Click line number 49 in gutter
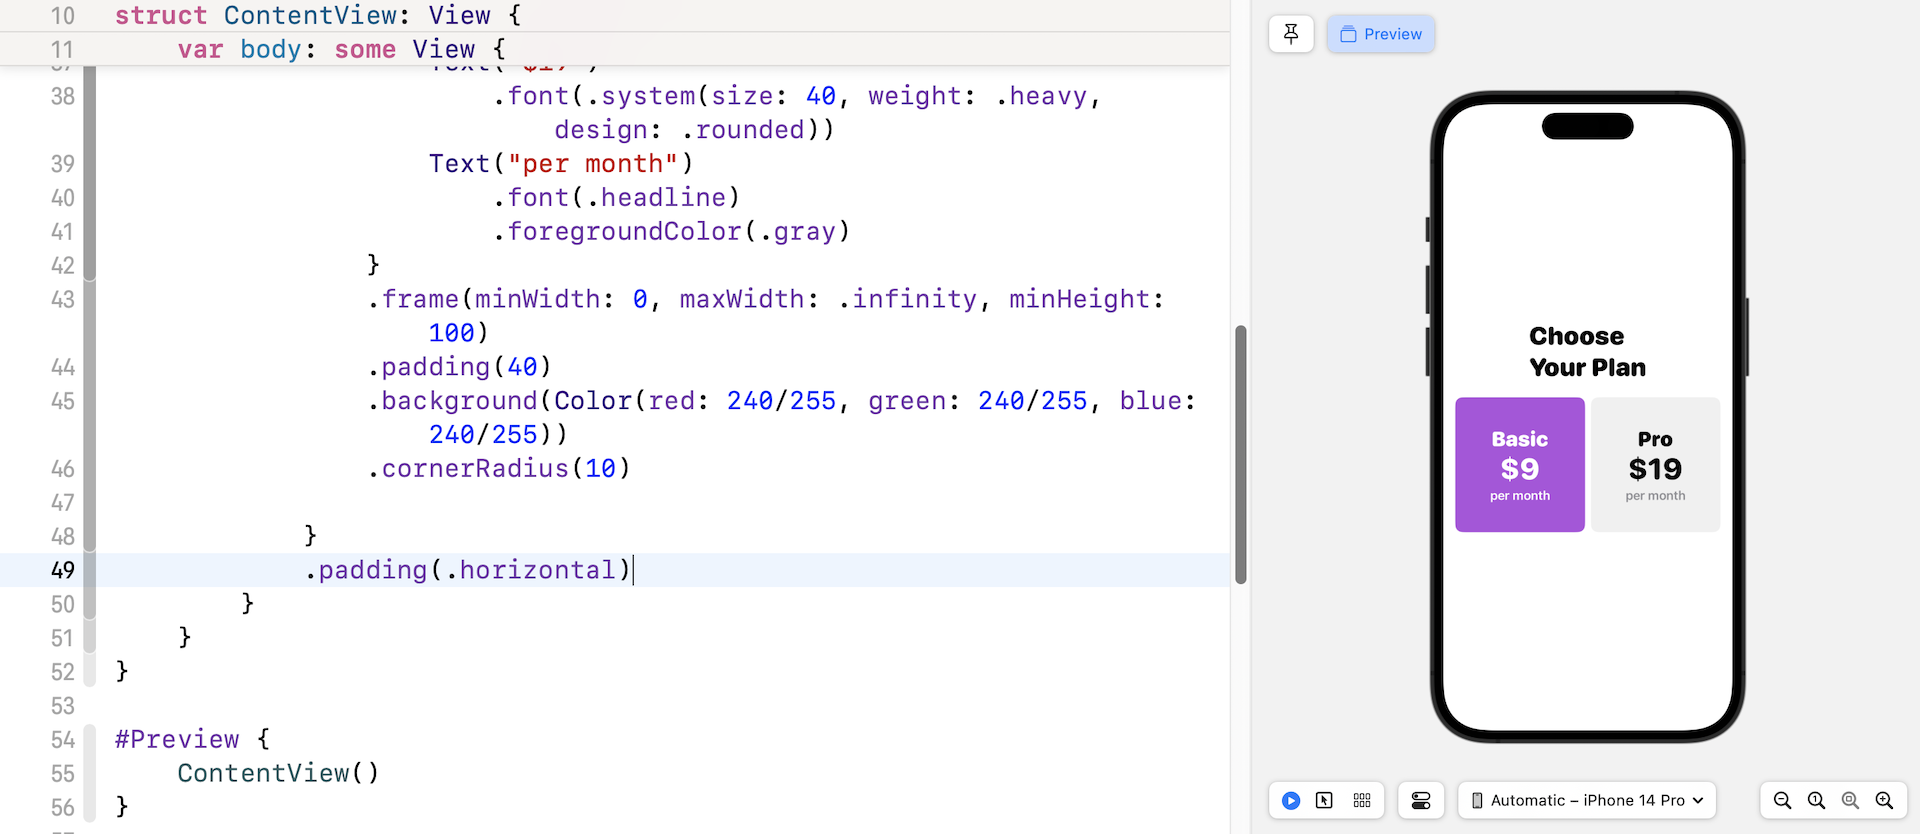1920x834 pixels. click(x=62, y=570)
